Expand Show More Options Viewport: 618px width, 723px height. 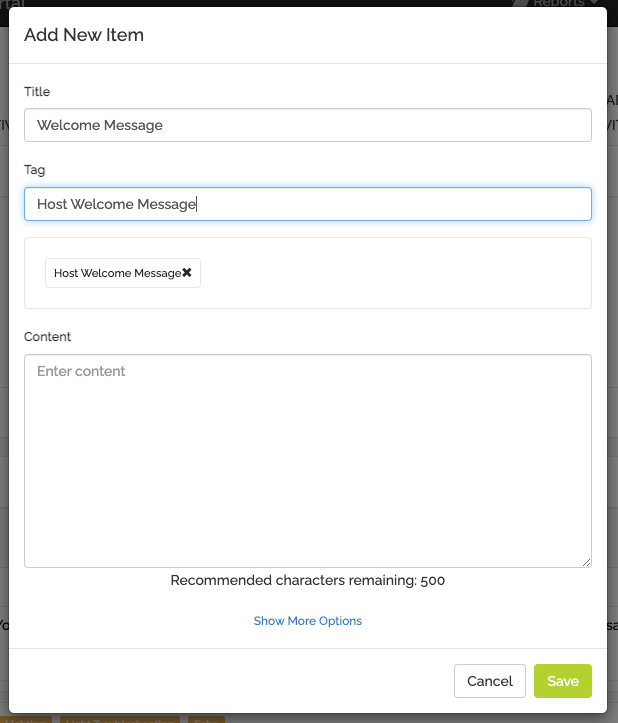pos(308,621)
